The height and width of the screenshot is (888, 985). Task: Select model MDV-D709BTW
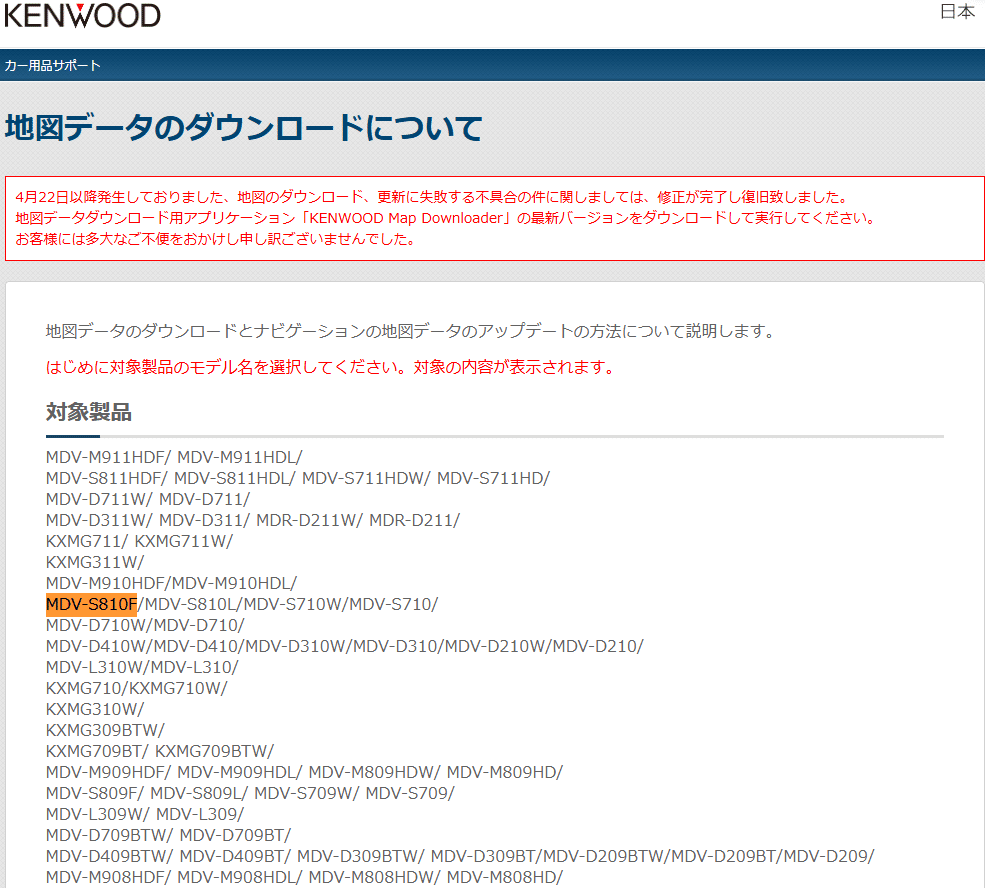click(x=107, y=835)
